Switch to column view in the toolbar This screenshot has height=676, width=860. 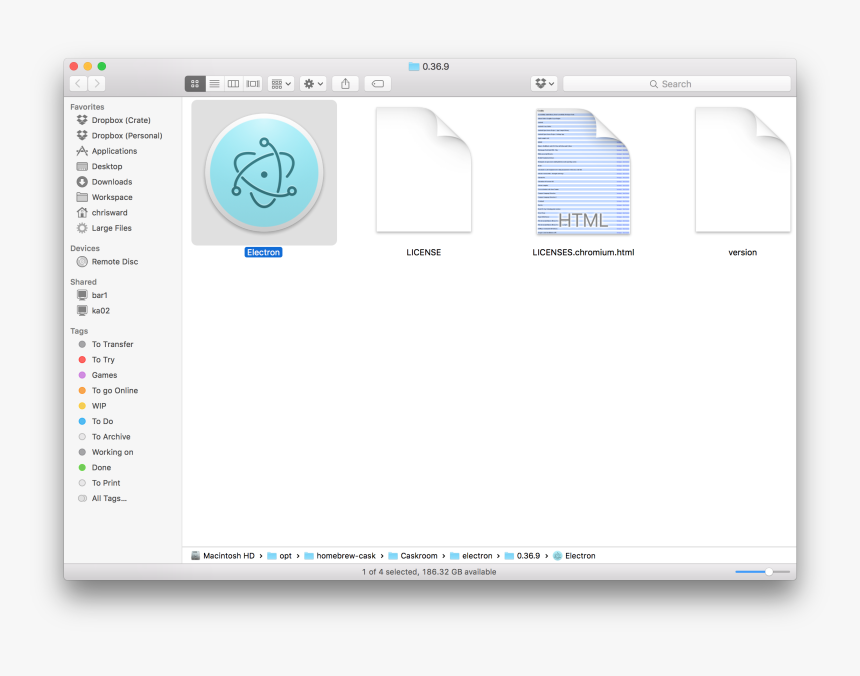(233, 83)
